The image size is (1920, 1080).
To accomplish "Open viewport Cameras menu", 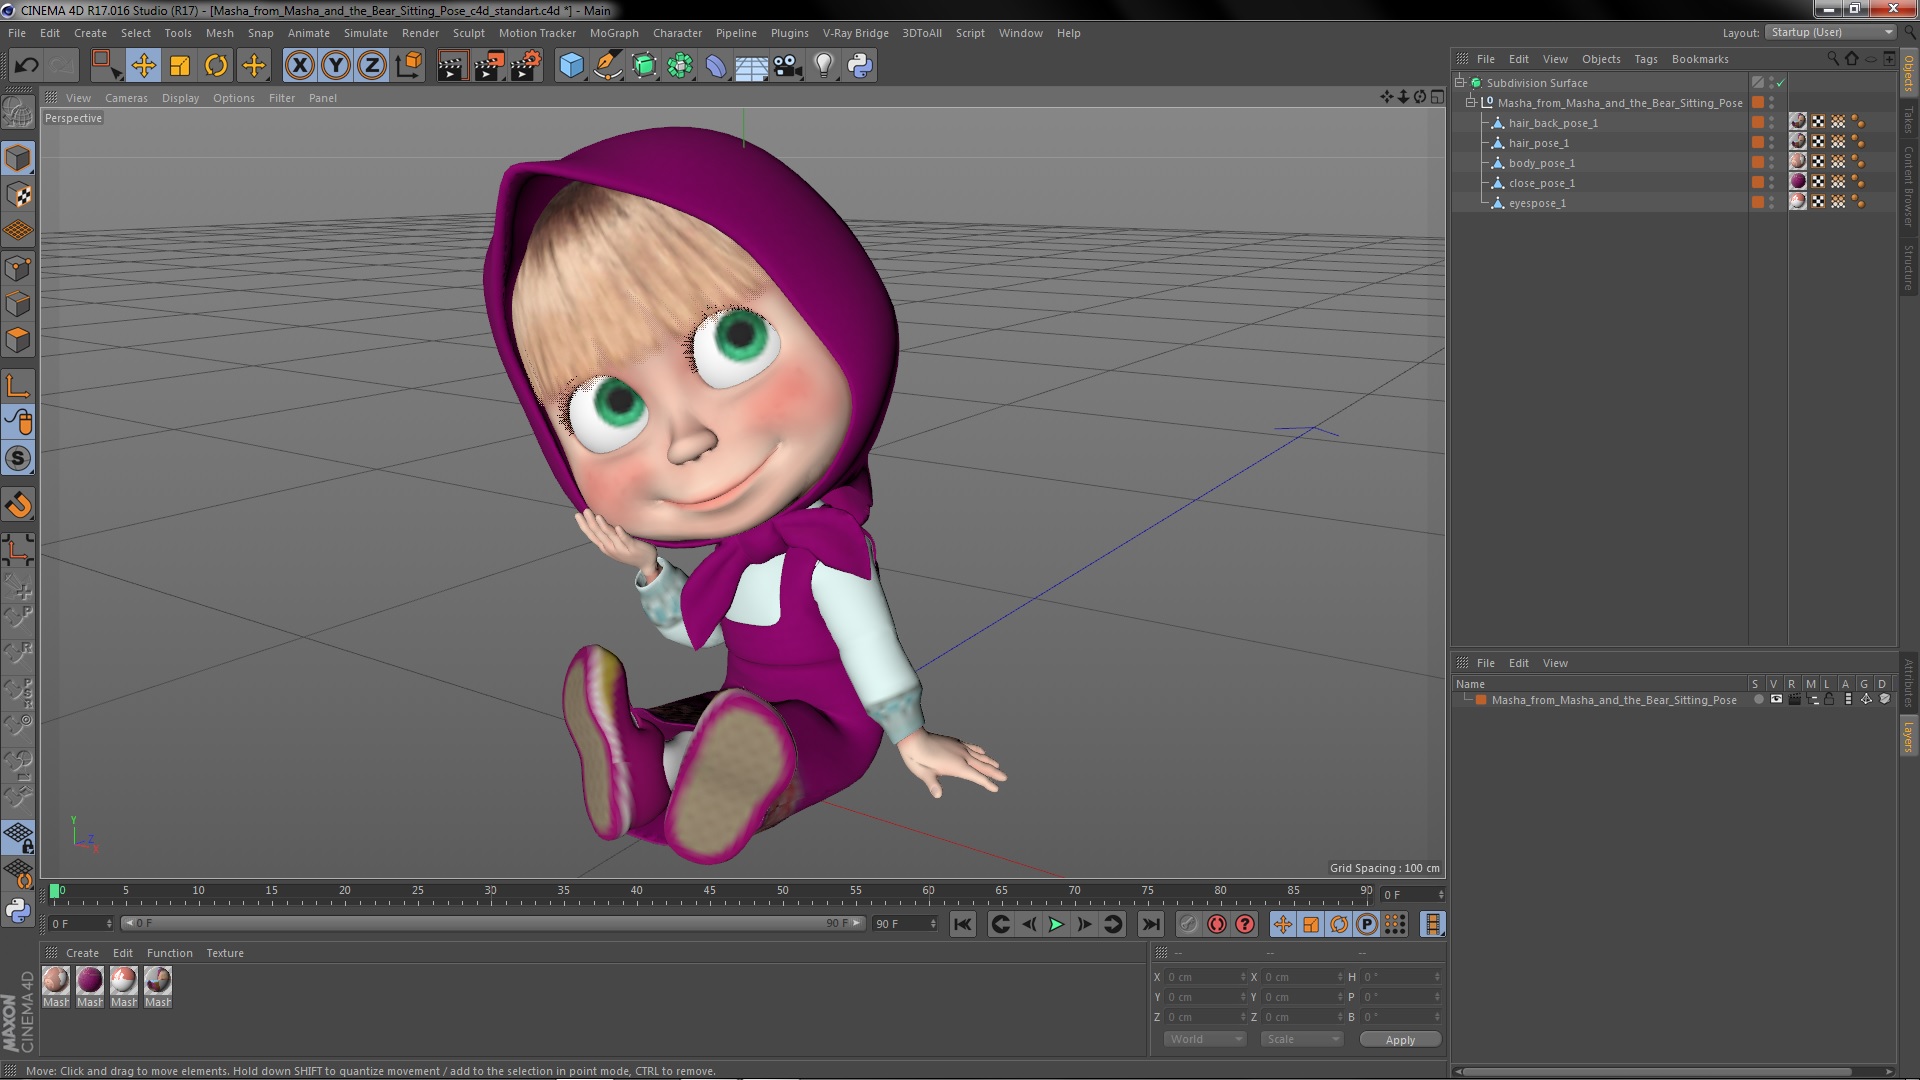I will point(126,98).
